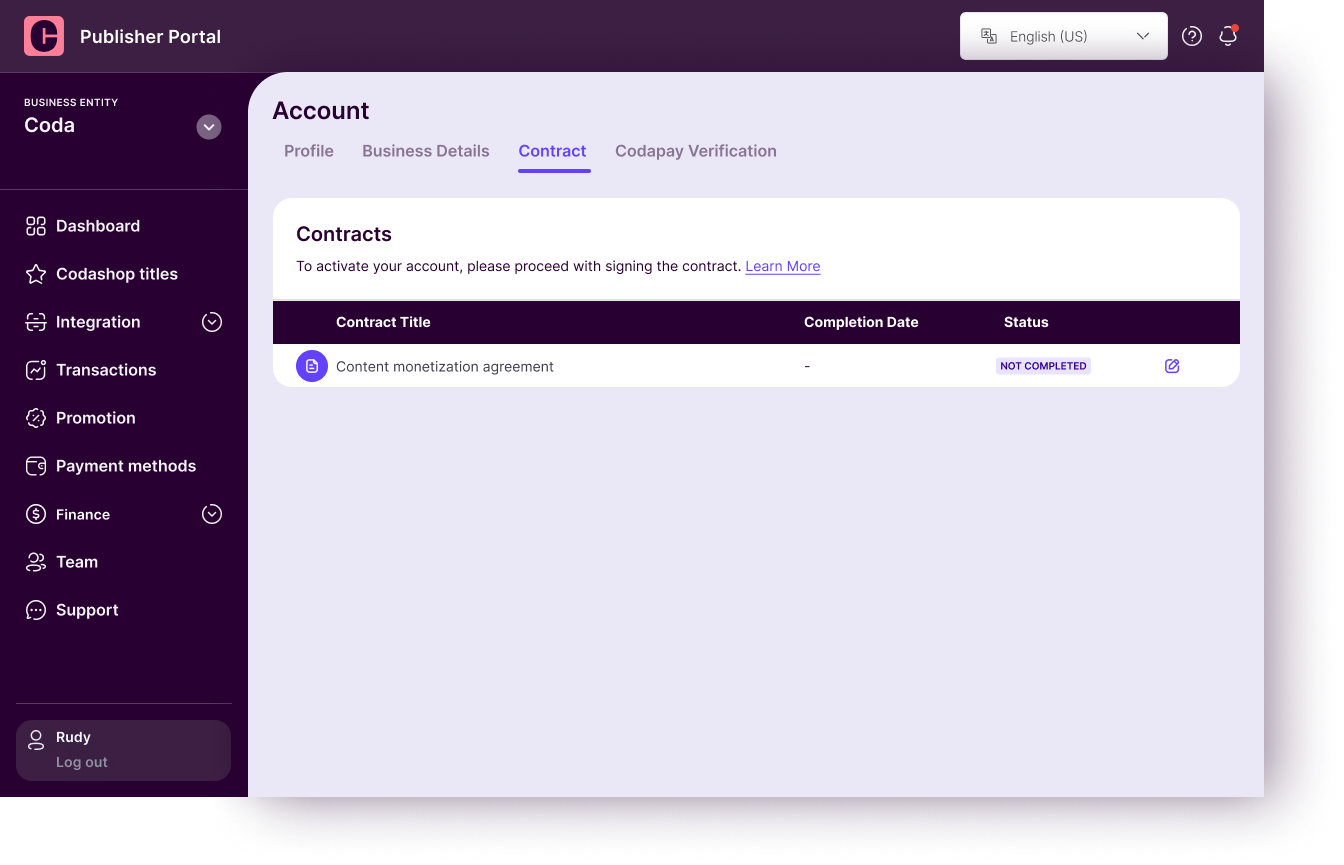Open the English (US) language dropdown

(1064, 36)
